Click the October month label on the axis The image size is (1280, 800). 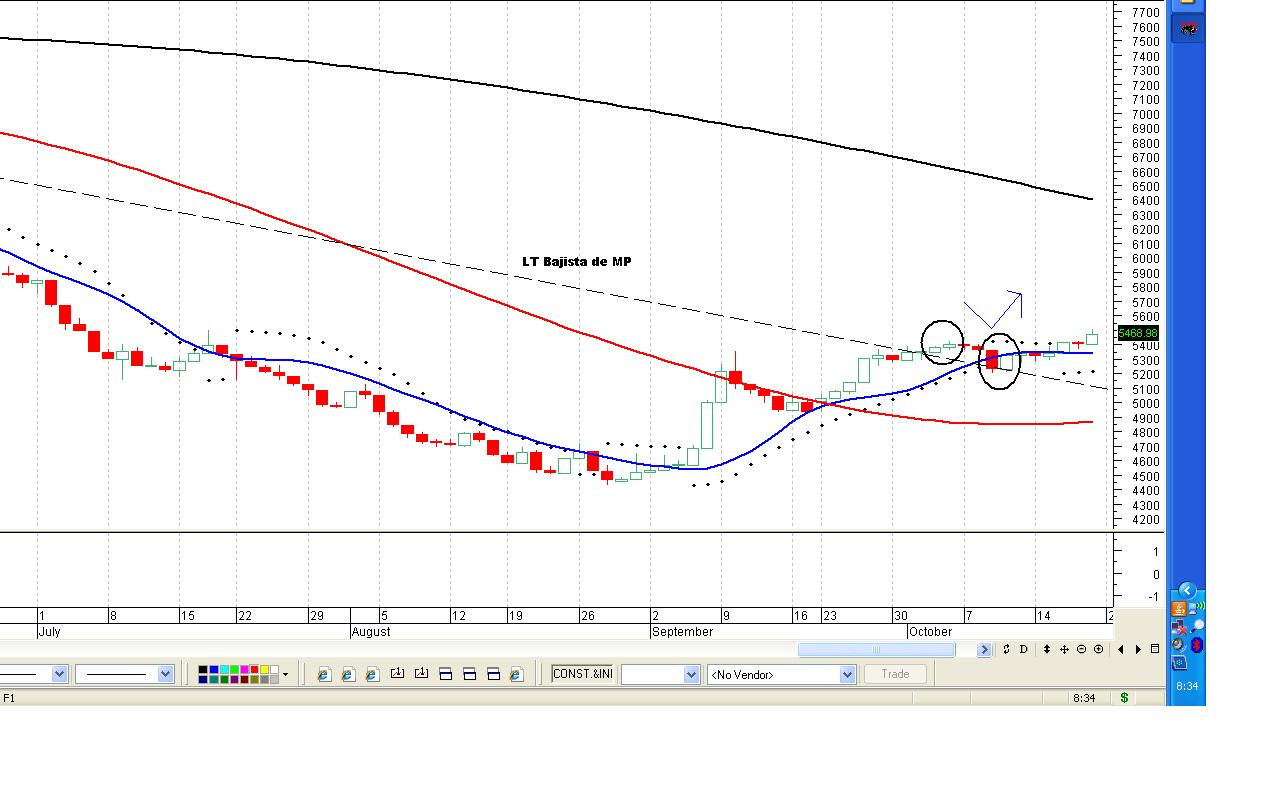pyautogui.click(x=930, y=632)
